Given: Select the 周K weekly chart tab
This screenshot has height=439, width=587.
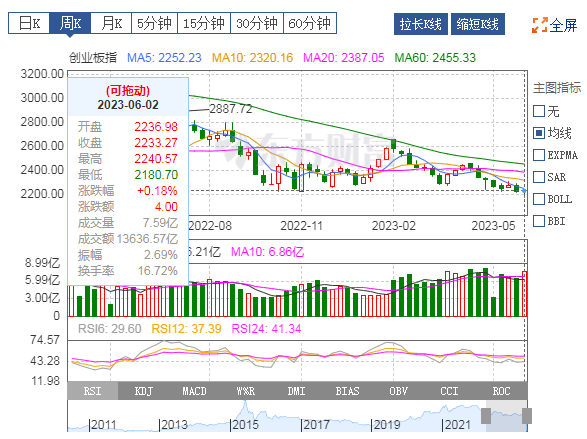Looking at the screenshot, I should (x=70, y=23).
